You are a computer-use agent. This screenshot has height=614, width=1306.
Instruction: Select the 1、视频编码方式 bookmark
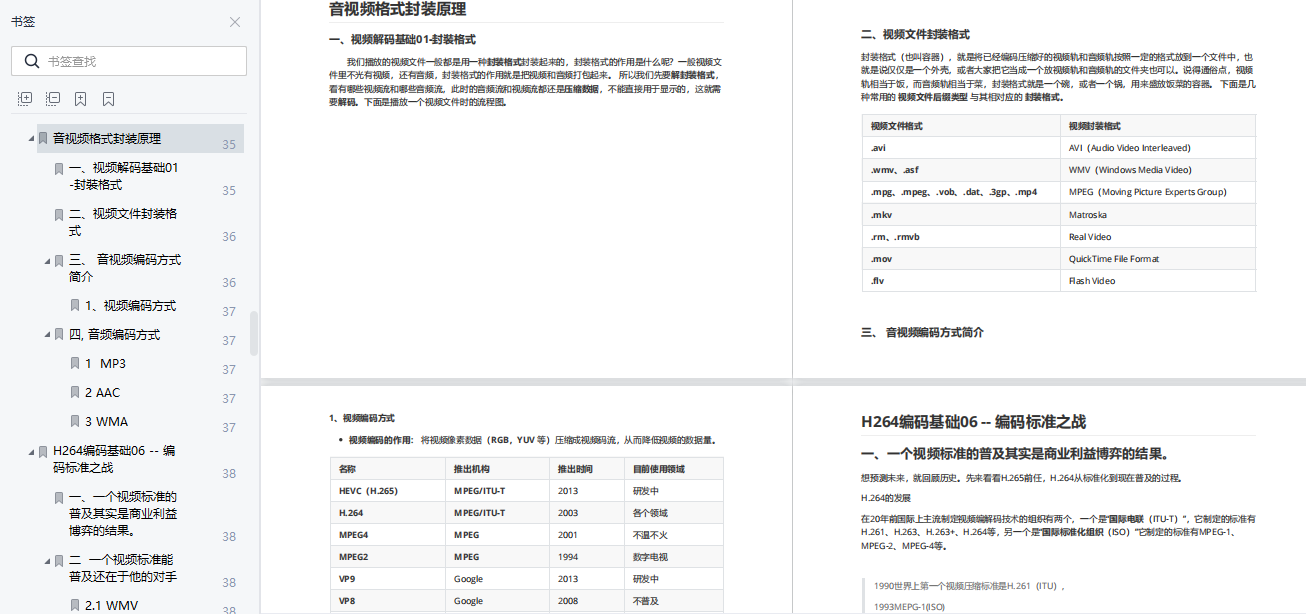pos(130,305)
